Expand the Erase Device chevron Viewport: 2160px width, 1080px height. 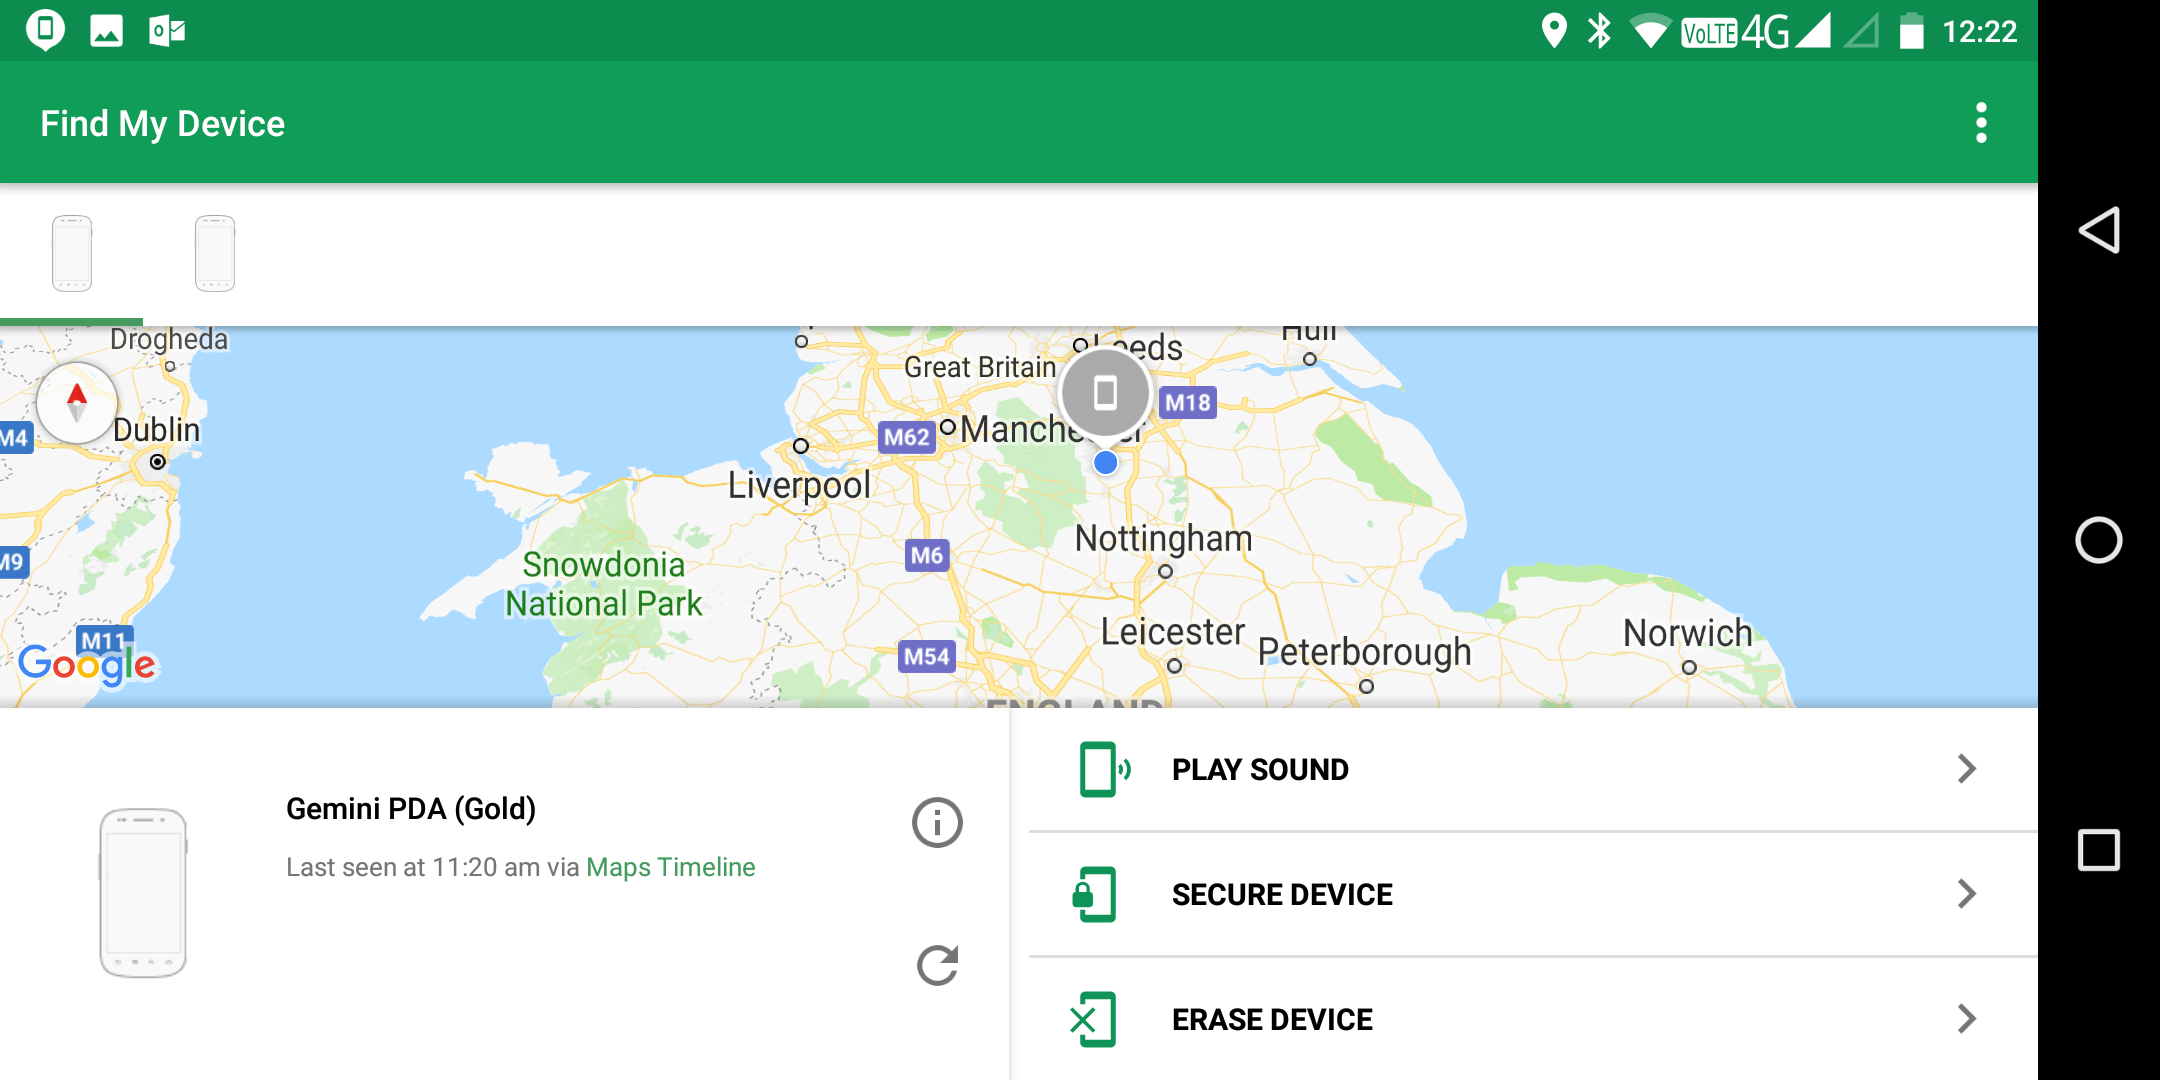tap(1967, 1019)
